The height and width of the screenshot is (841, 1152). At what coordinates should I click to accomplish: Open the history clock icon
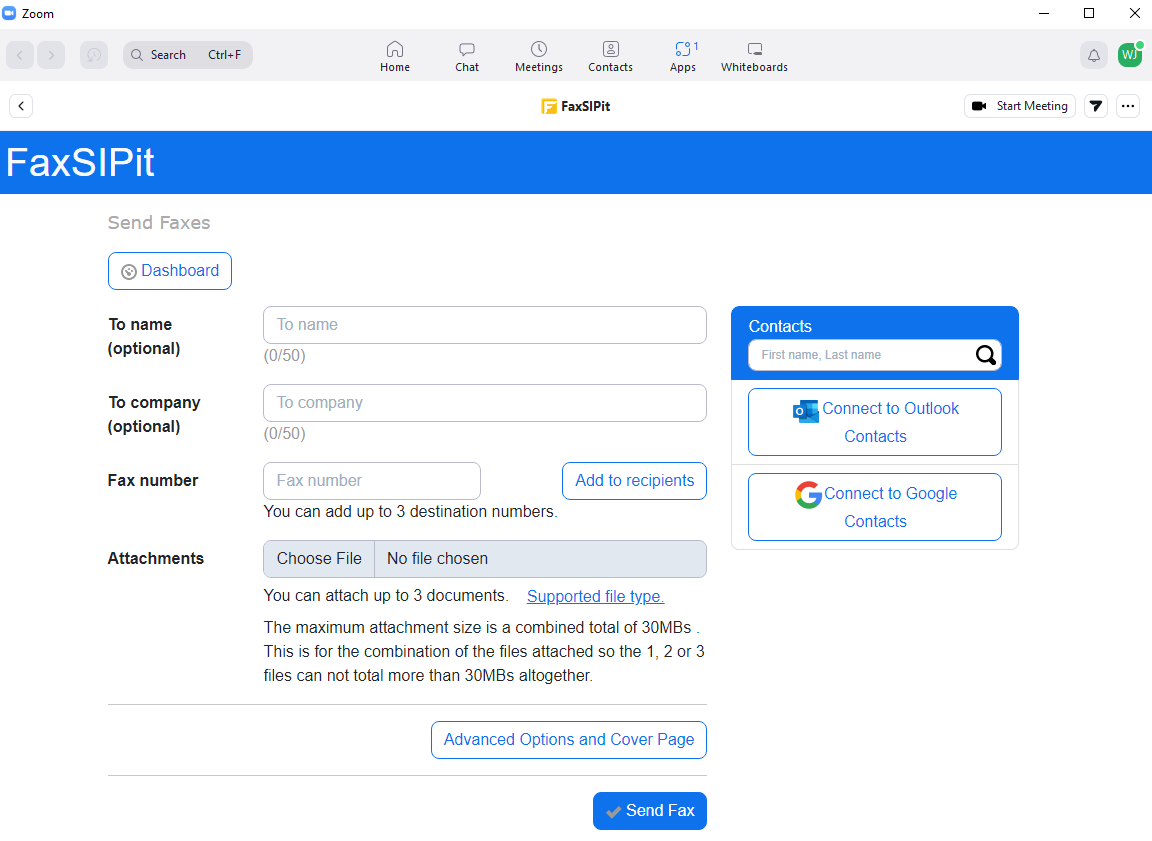(94, 55)
